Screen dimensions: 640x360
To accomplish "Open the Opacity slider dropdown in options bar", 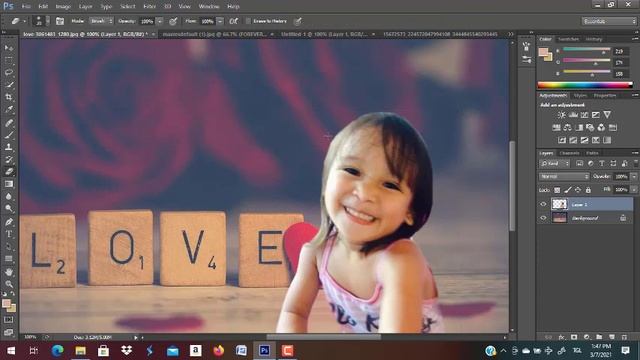I will (160, 21).
